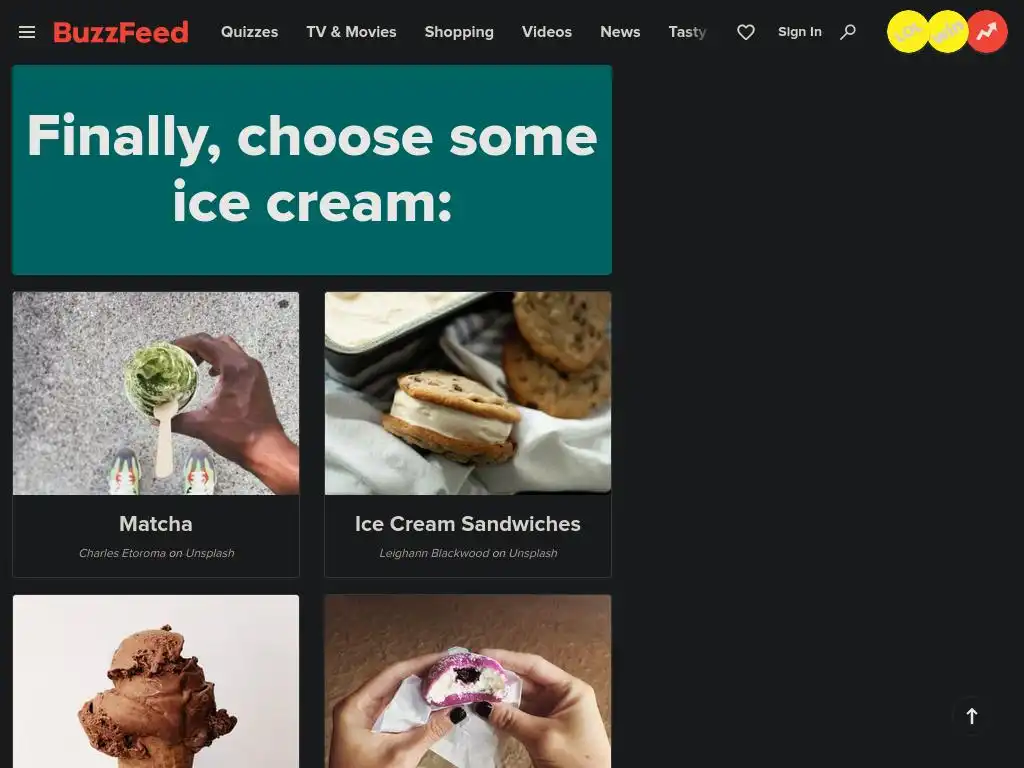Click the red trending arrow badge
This screenshot has height=768, width=1024.
(x=987, y=31)
